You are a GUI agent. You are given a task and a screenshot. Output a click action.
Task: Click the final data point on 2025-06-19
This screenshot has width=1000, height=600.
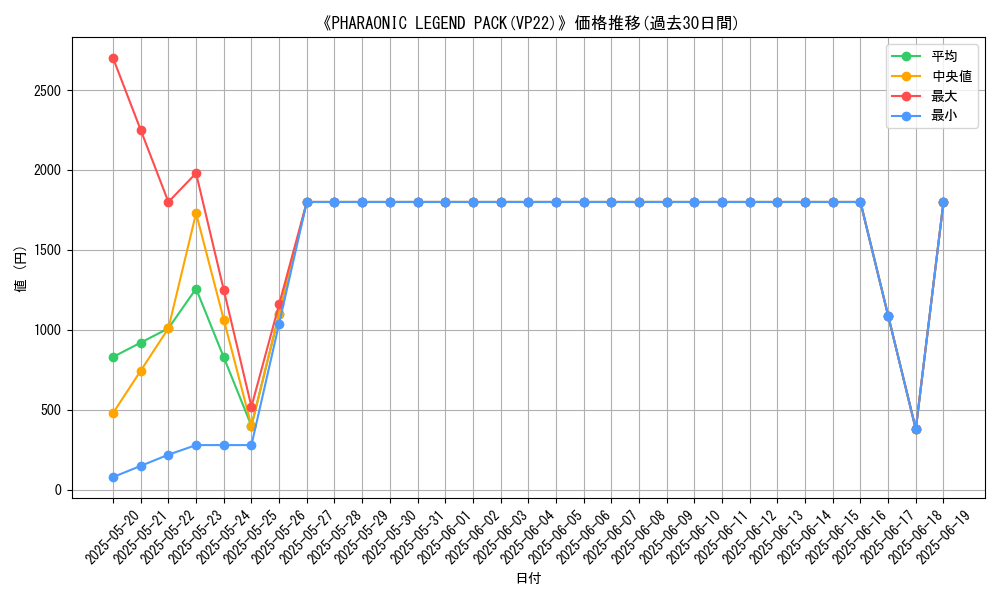(x=943, y=203)
